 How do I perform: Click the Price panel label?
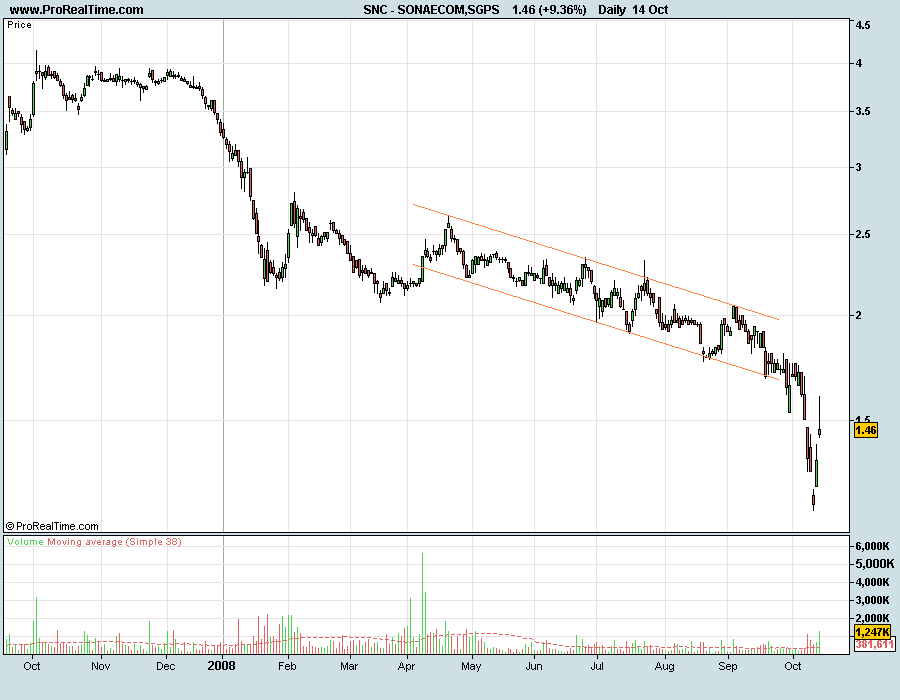tap(20, 25)
